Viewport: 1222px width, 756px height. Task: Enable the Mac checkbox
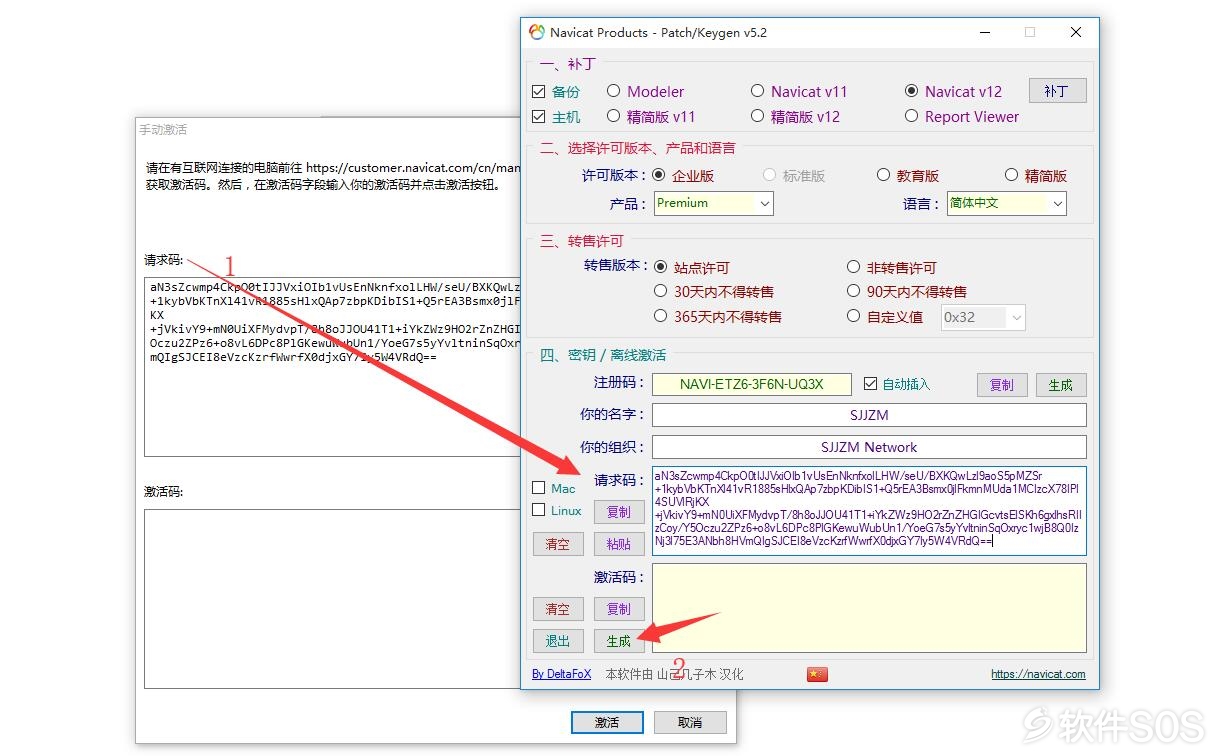pyautogui.click(x=539, y=488)
